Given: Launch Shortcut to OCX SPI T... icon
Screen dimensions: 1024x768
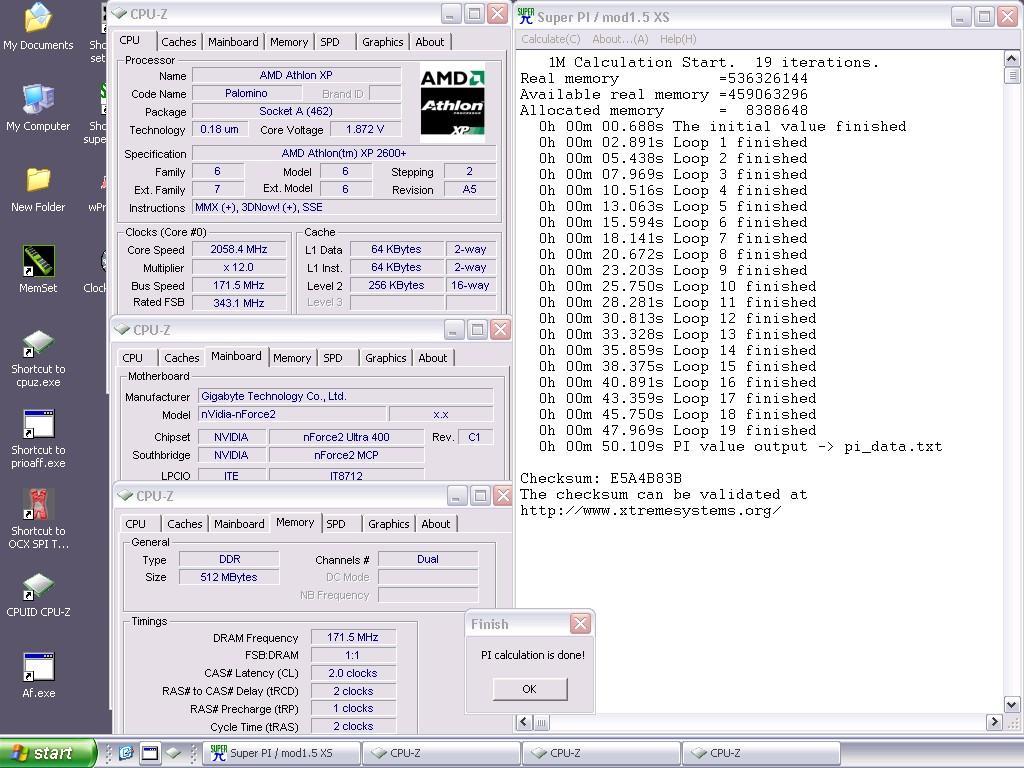Looking at the screenshot, I should point(38,519).
